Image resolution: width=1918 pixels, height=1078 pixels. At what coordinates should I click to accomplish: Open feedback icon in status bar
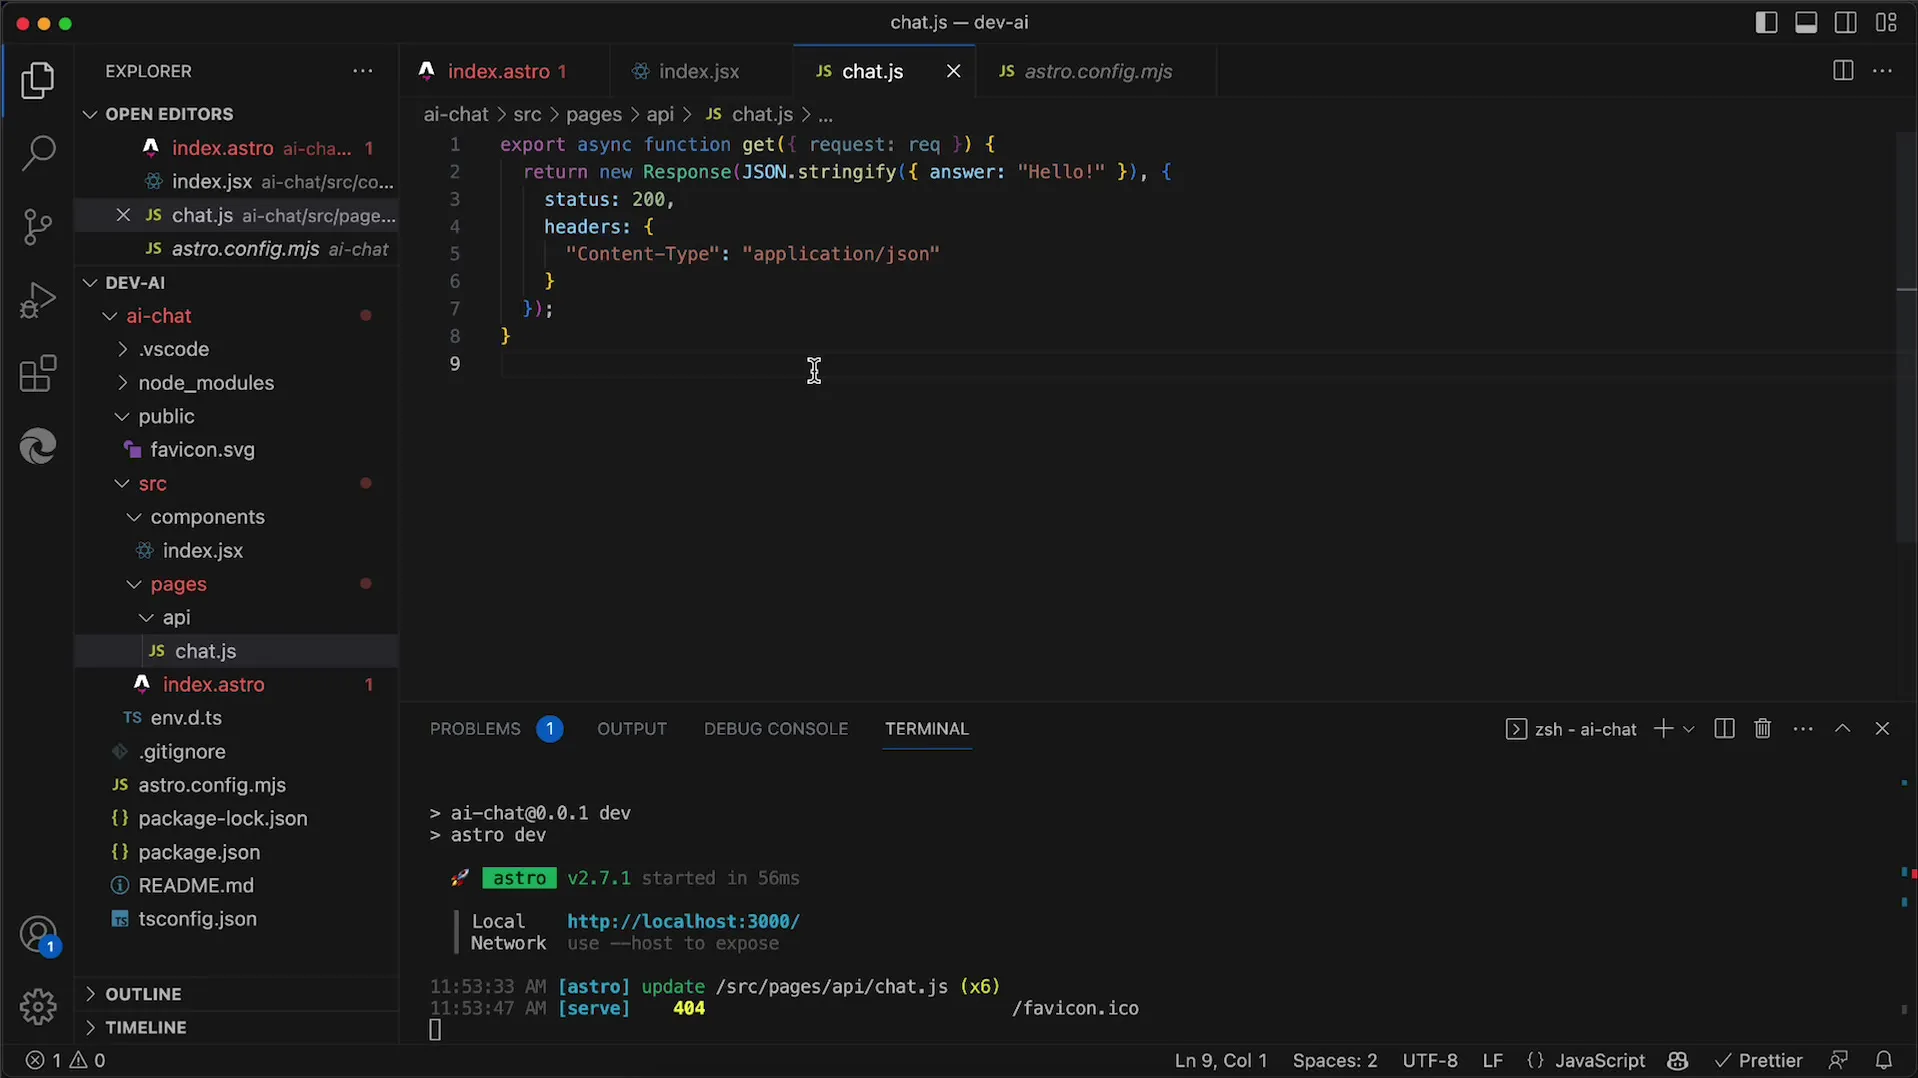click(x=1838, y=1060)
